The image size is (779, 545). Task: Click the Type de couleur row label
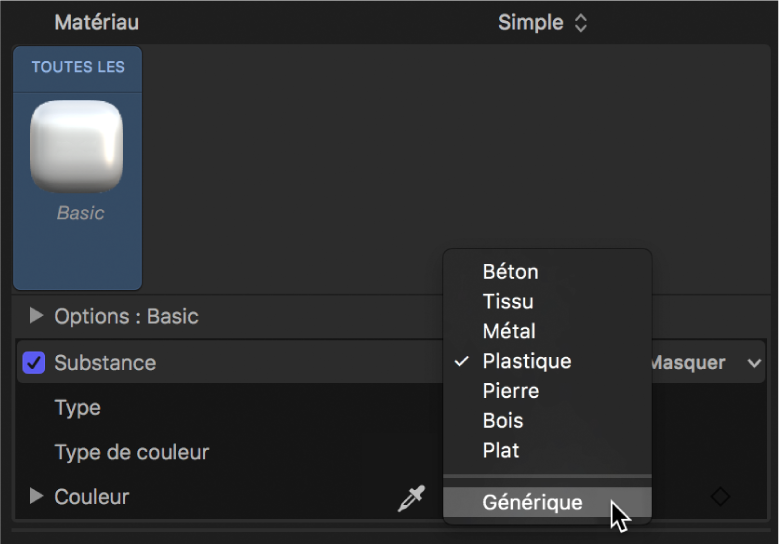[x=132, y=452]
